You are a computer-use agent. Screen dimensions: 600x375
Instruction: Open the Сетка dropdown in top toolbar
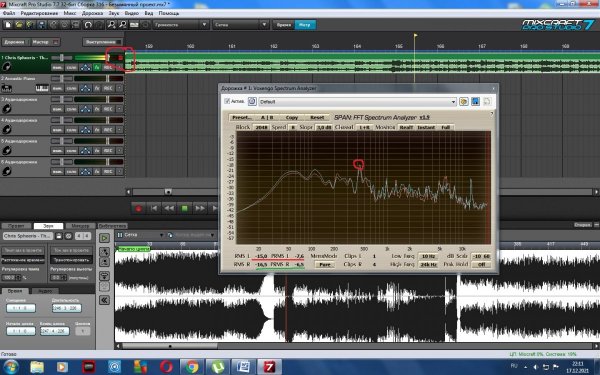(240, 25)
